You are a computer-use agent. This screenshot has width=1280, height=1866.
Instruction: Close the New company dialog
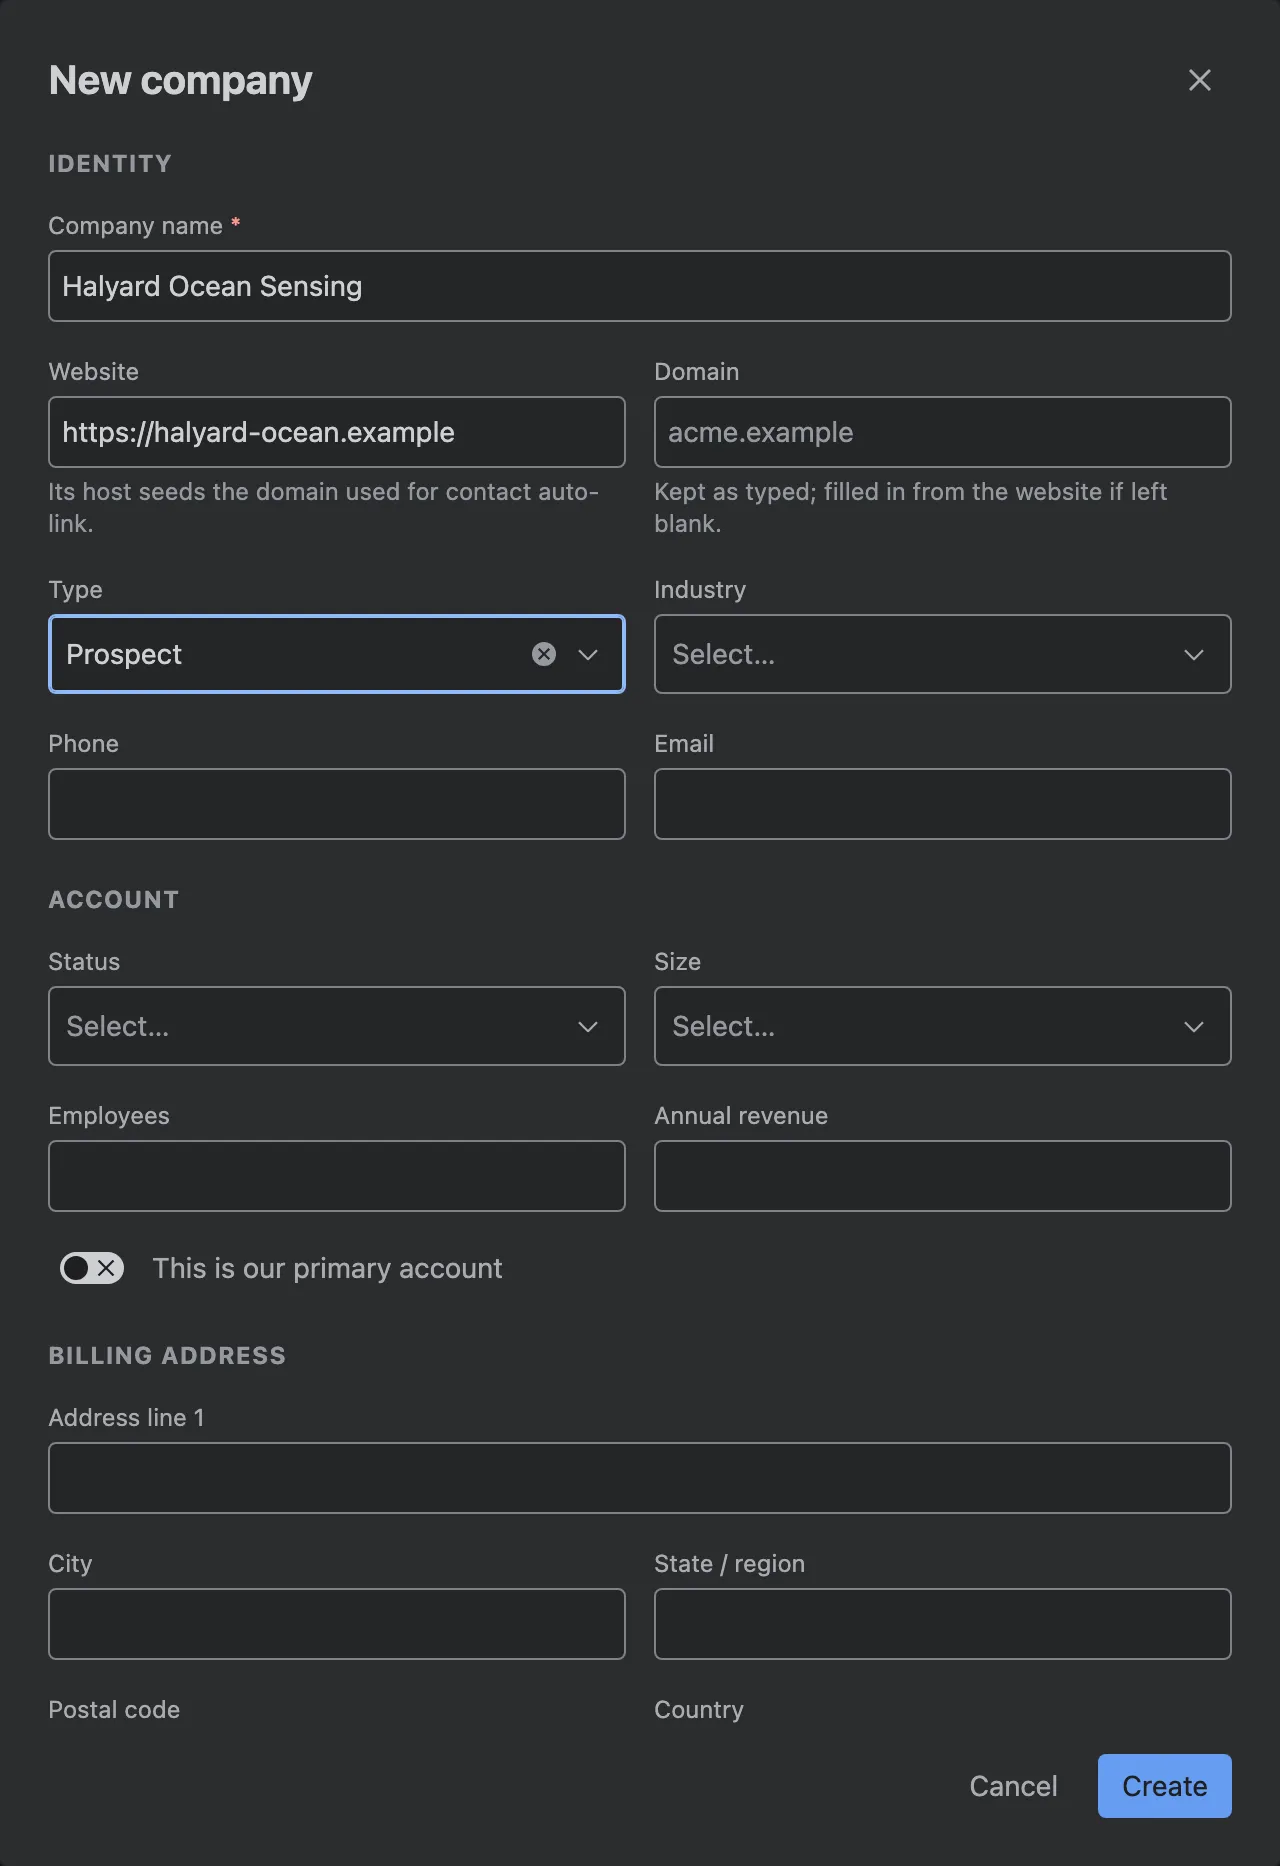1199,80
